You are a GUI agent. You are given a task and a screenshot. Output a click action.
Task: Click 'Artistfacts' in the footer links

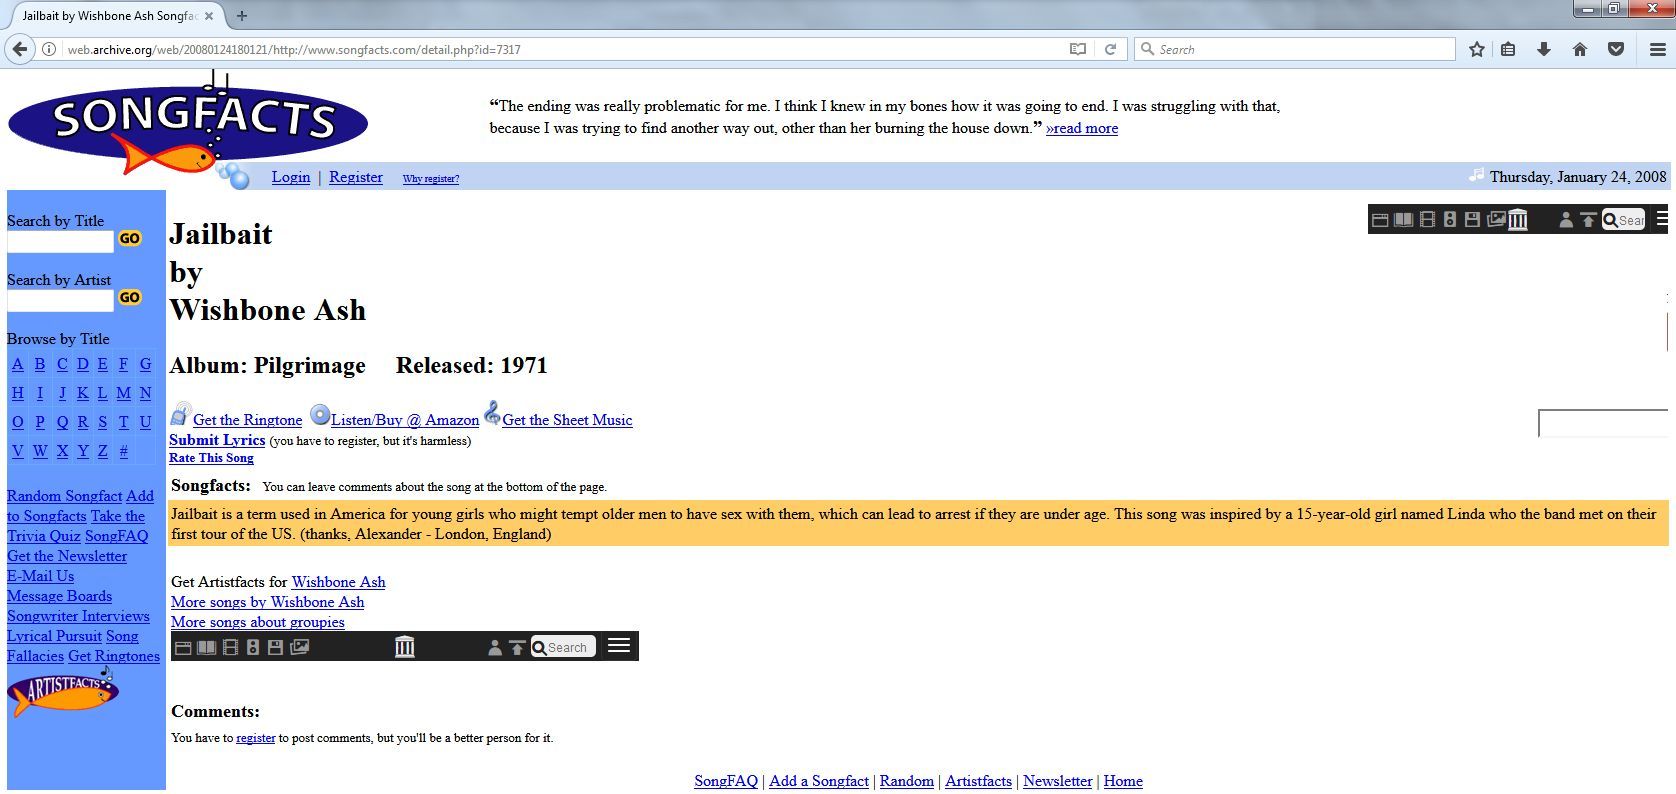(x=978, y=781)
